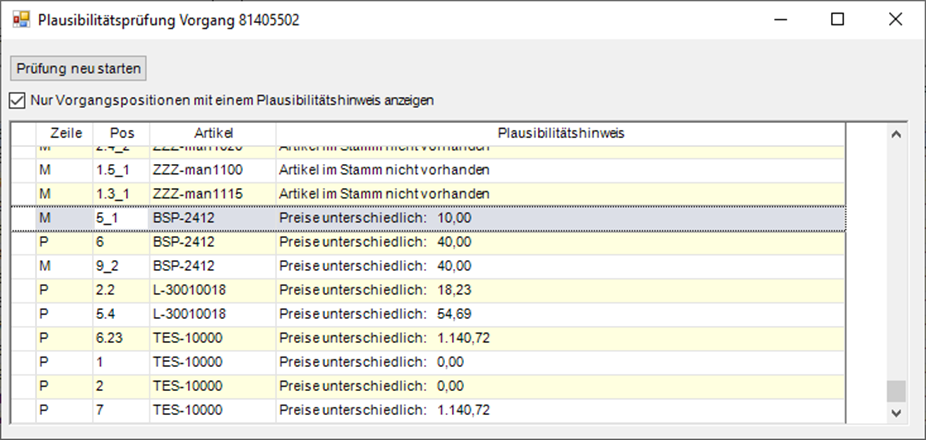Sort the table by the 'Zeile' column header
Image resolution: width=926 pixels, height=440 pixels.
pyautogui.click(x=65, y=133)
